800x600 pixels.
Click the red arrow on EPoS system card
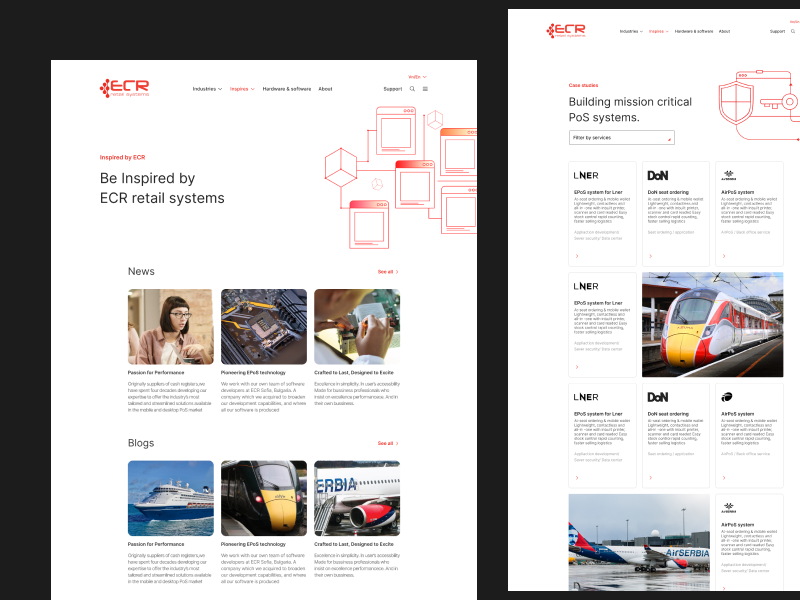(577, 254)
